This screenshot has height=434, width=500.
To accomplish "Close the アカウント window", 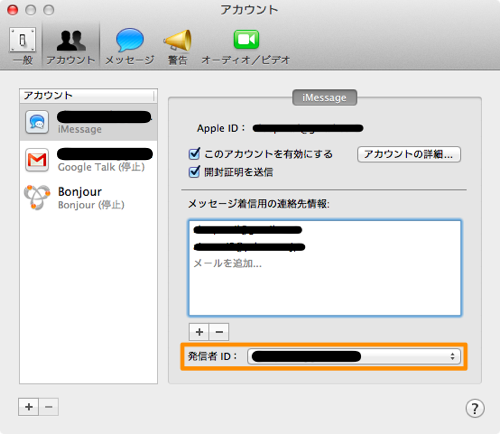I will click(13, 10).
